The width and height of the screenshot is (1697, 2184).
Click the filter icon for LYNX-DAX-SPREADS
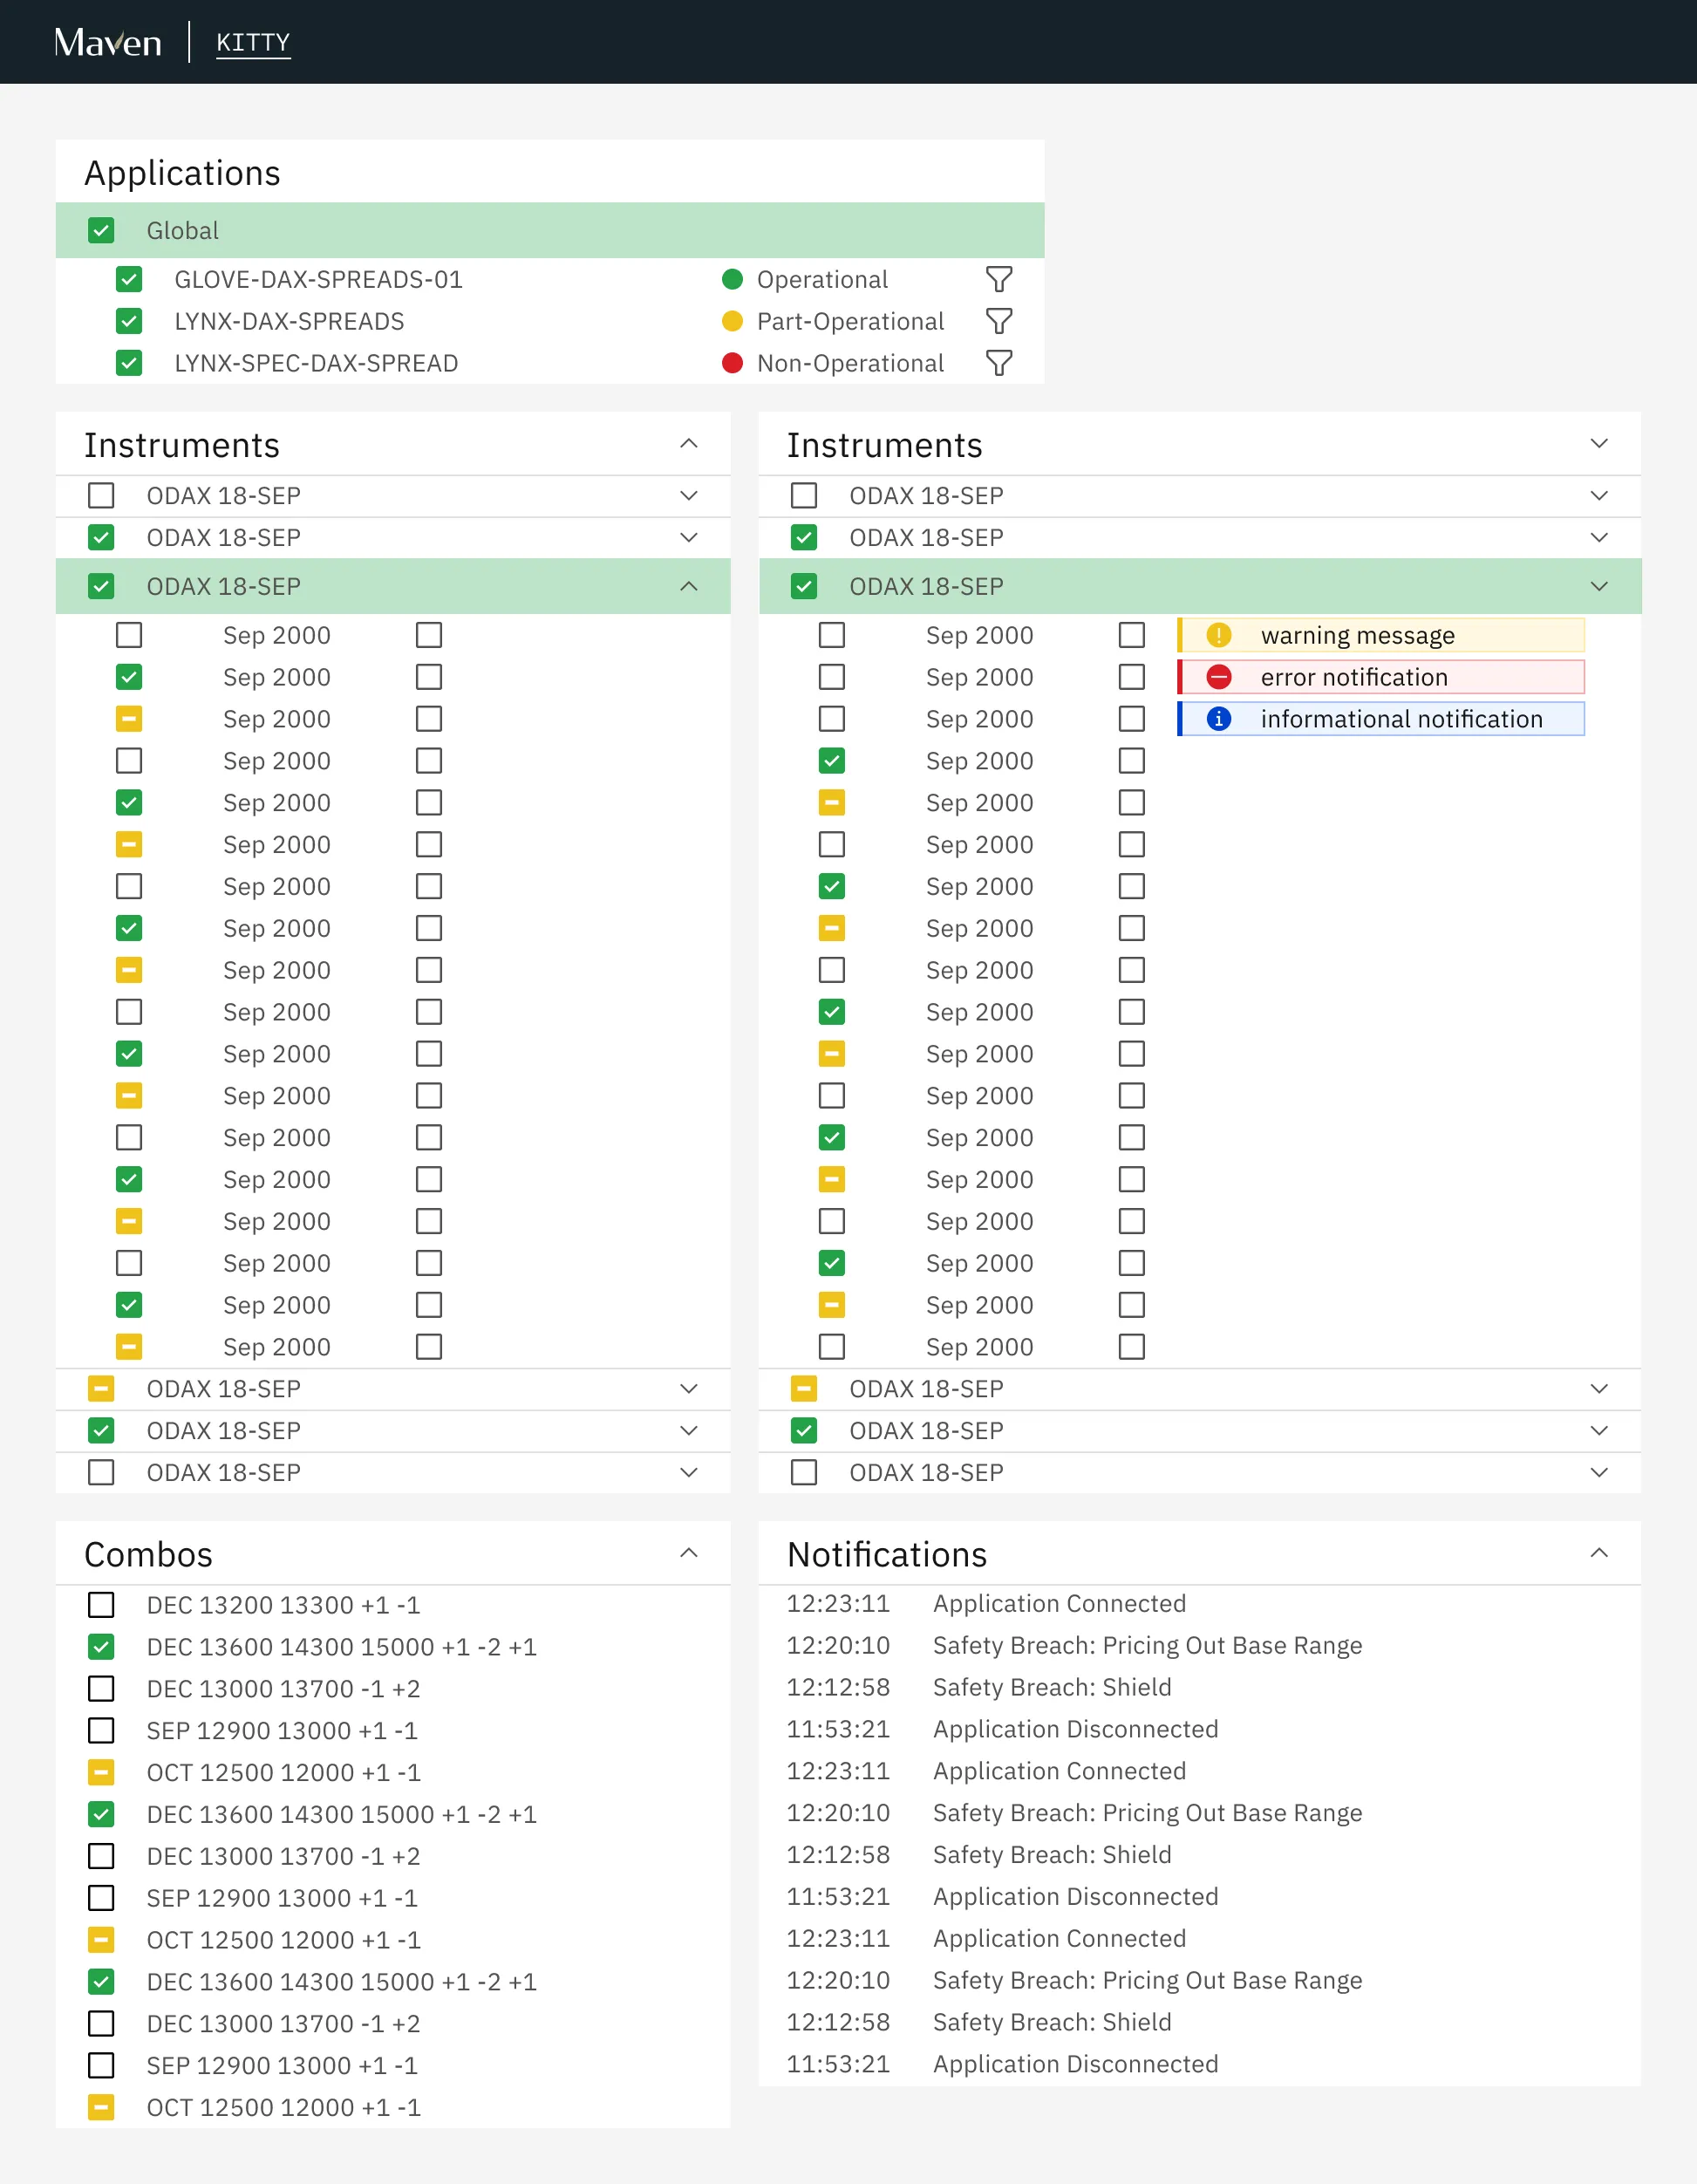coord(998,321)
